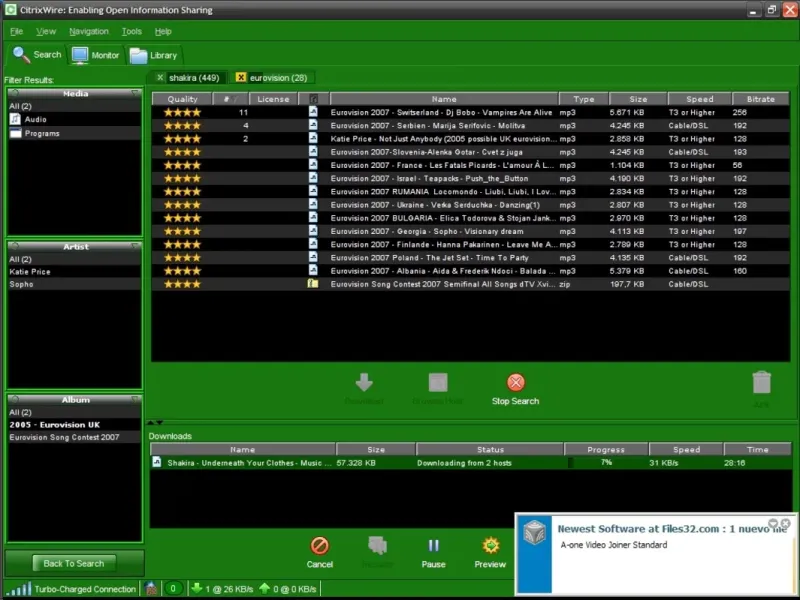Viewport: 800px width, 600px height.
Task: Click the CitrixWire logo in title bar
Action: (x=10, y=10)
